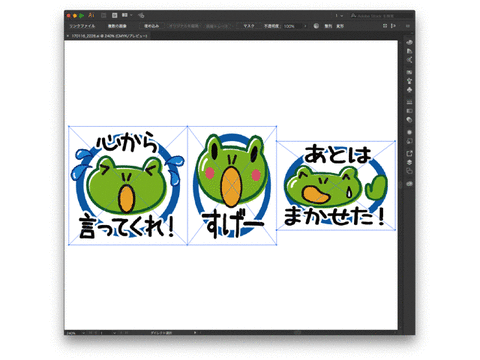The height and width of the screenshot is (360, 480).
Task: Click the align-to selection icon in control bar
Action: click(393, 26)
